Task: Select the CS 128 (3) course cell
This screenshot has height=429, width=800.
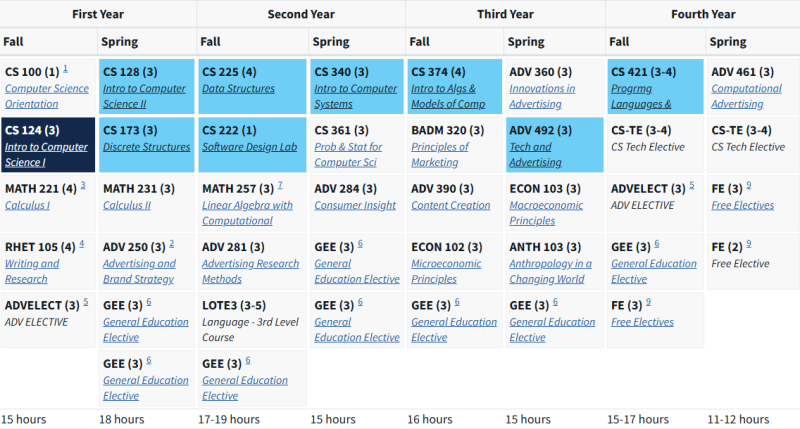Action: click(146, 86)
